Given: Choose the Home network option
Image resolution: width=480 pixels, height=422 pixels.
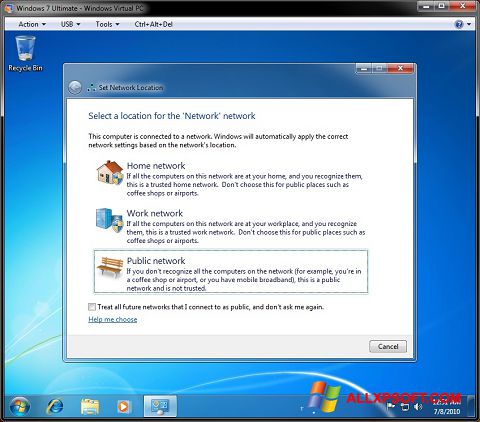Looking at the screenshot, I should [231, 179].
